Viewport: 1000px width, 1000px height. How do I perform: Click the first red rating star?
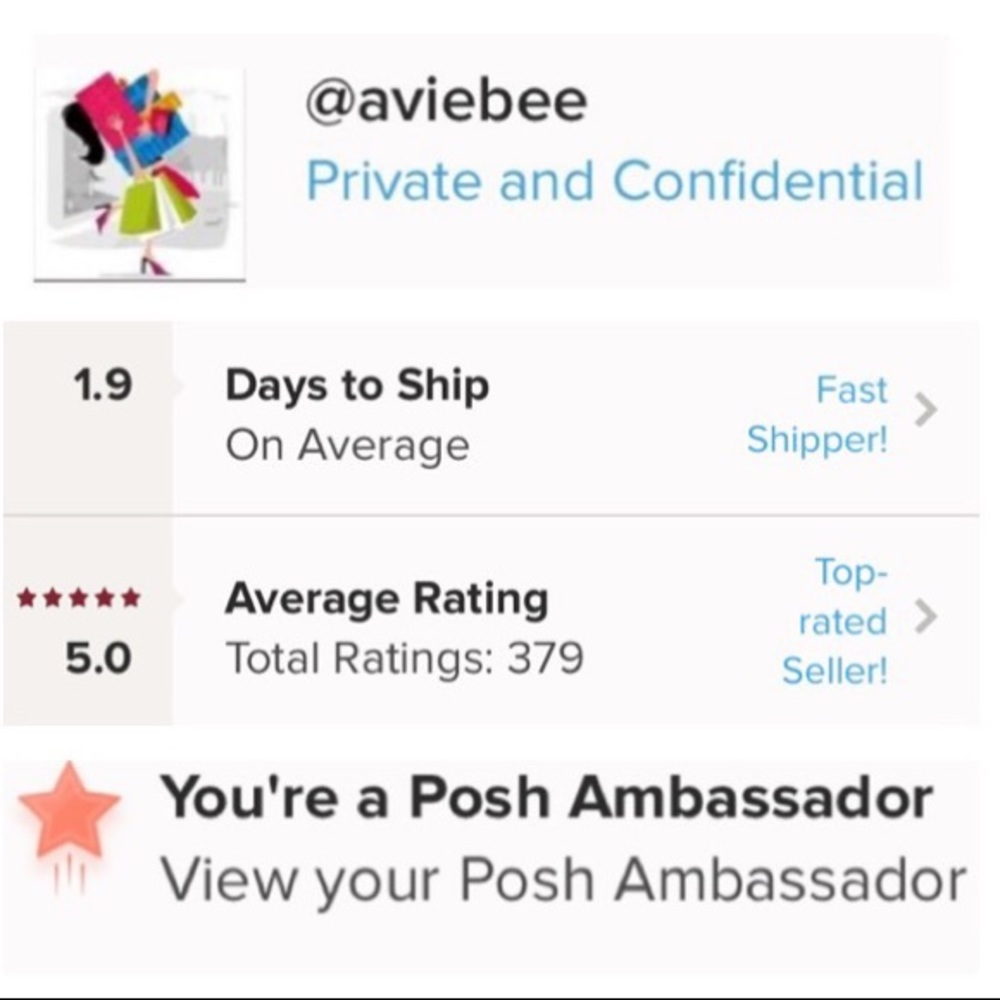click(x=27, y=599)
